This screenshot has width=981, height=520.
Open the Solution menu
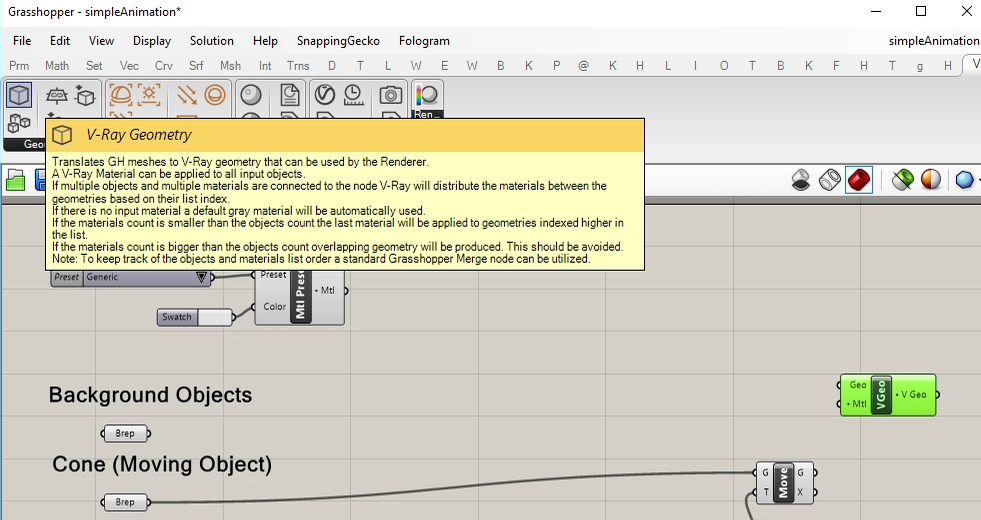click(211, 41)
